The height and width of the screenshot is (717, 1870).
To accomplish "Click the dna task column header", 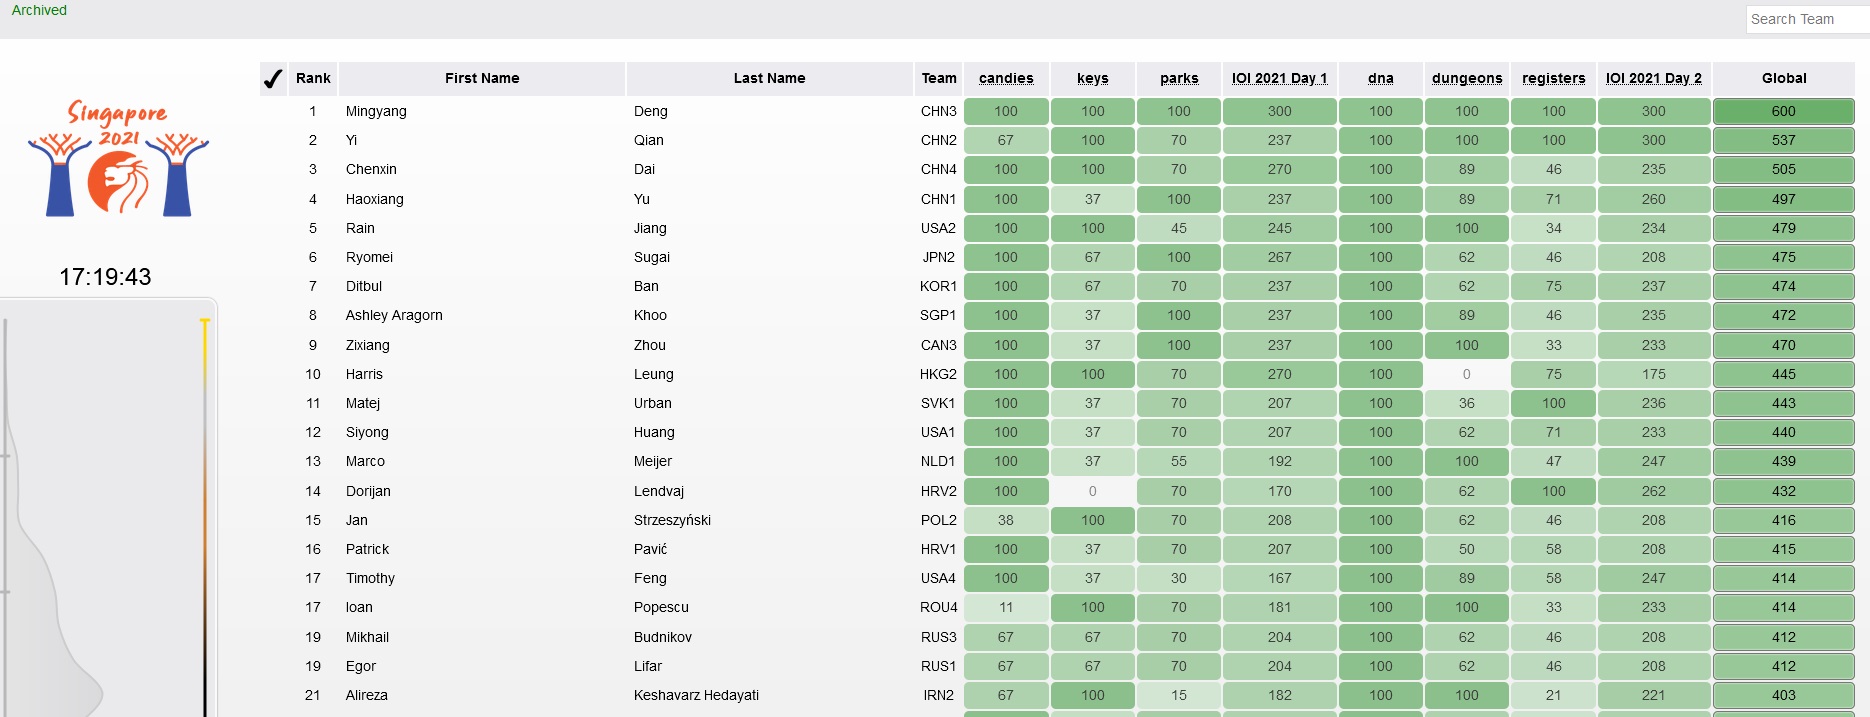I will pos(1380,78).
